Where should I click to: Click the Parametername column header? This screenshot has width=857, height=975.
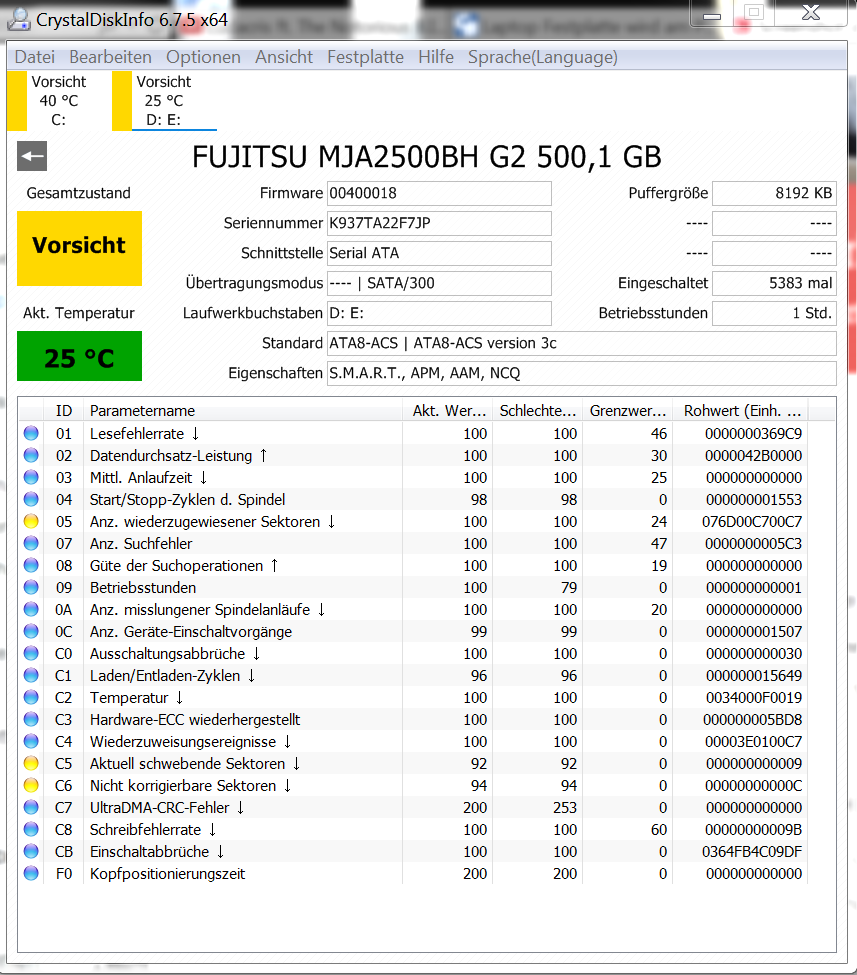click(243, 410)
